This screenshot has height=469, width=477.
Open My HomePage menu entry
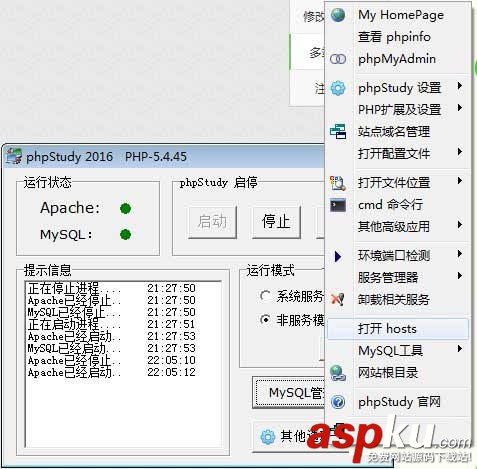398,15
